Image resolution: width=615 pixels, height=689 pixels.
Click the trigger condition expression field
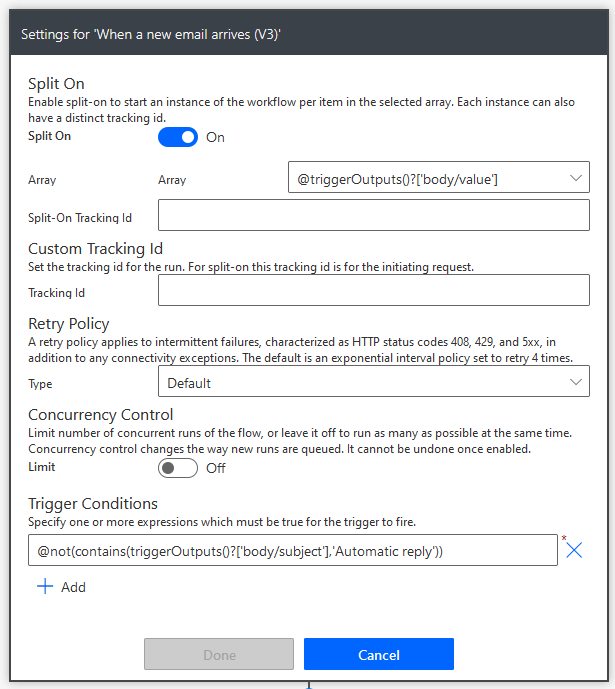tap(292, 551)
